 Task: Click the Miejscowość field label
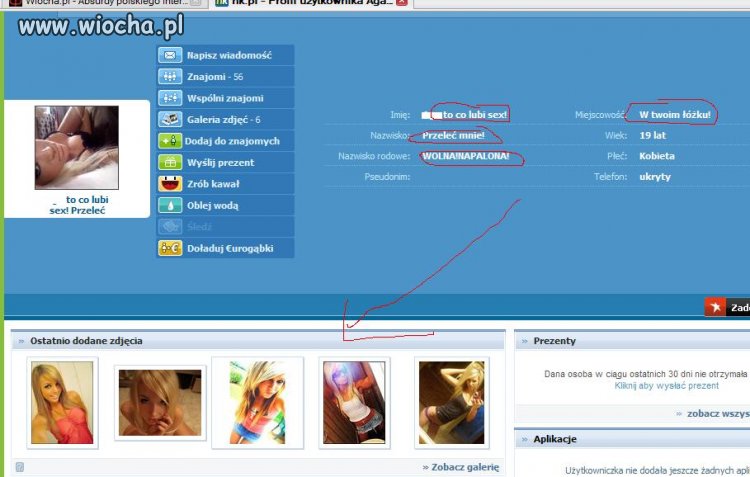[601, 115]
